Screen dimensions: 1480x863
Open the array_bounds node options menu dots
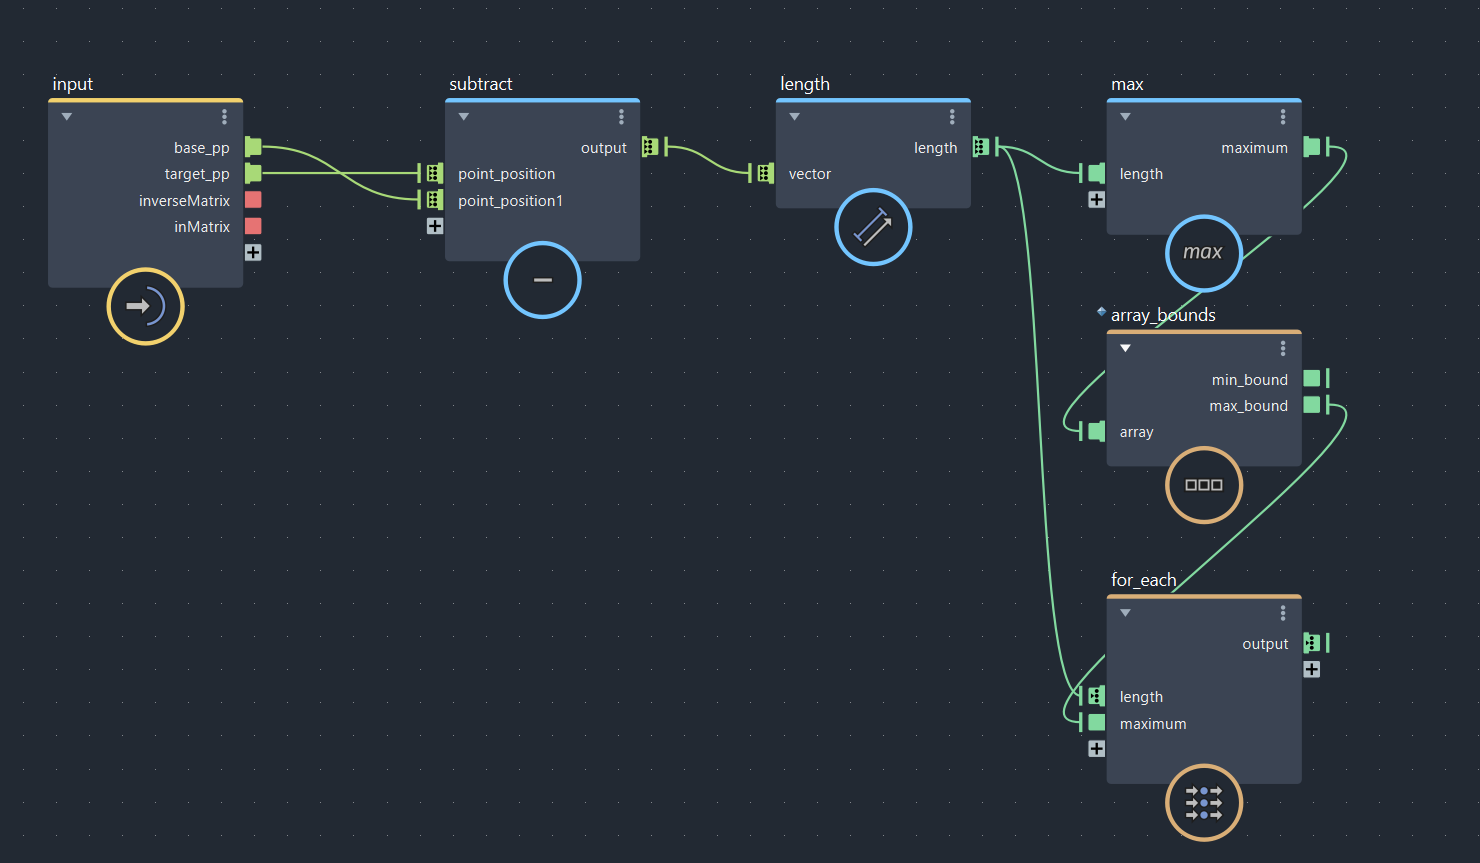(x=1283, y=348)
